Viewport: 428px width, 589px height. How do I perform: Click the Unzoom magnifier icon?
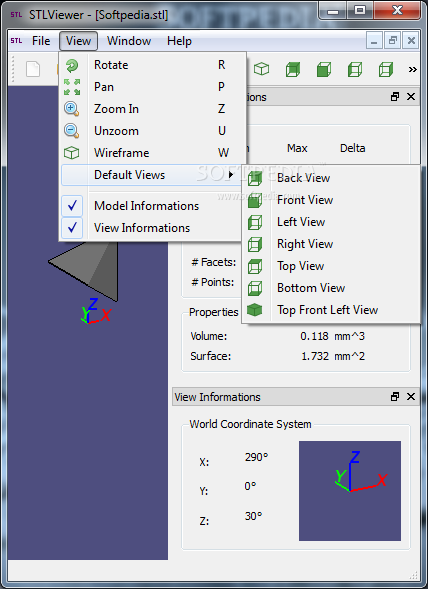[71, 131]
